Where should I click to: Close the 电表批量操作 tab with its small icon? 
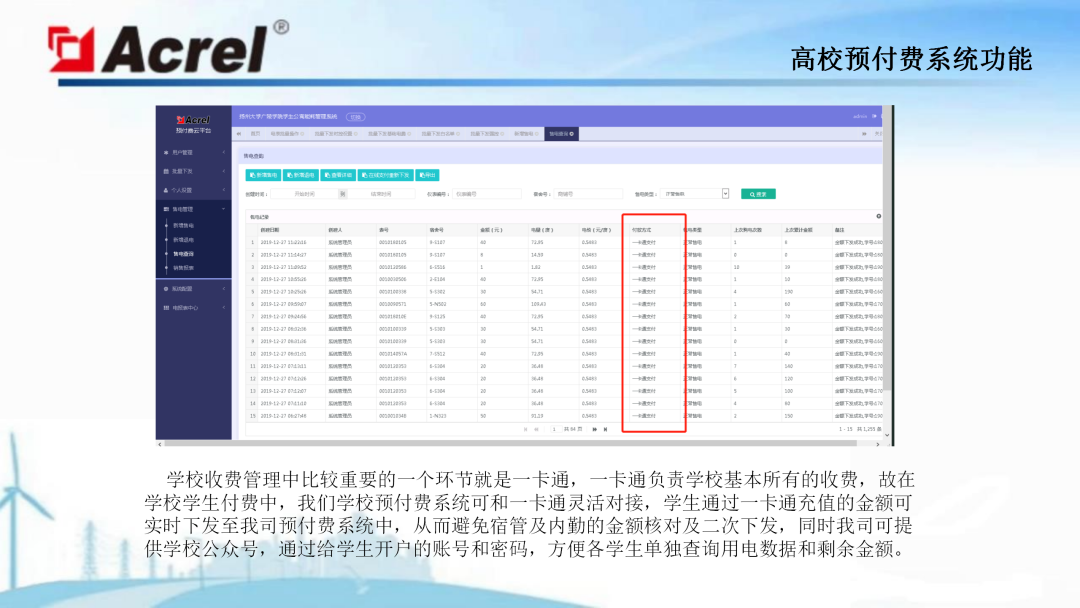point(302,134)
